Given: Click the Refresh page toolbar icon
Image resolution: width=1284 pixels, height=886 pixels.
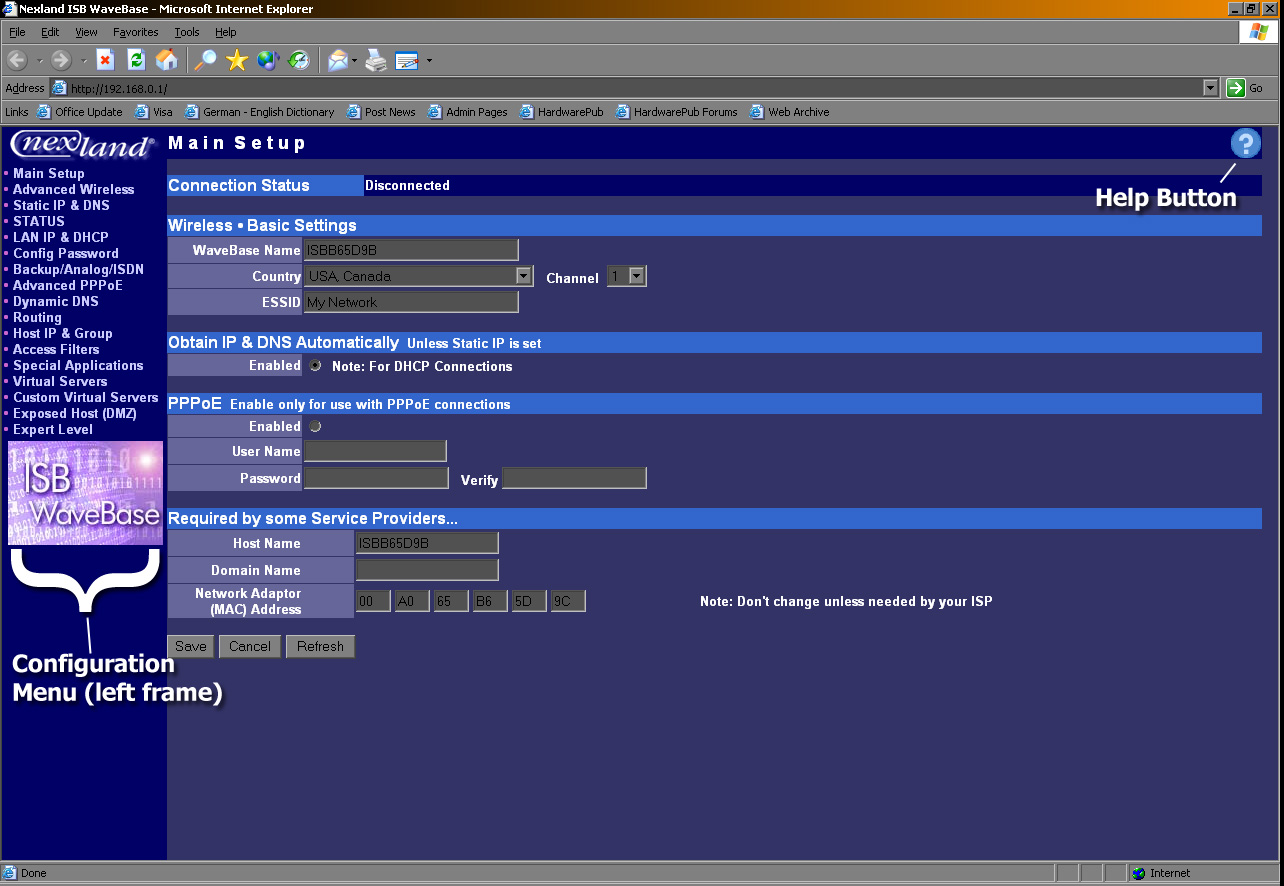Looking at the screenshot, I should point(136,61).
